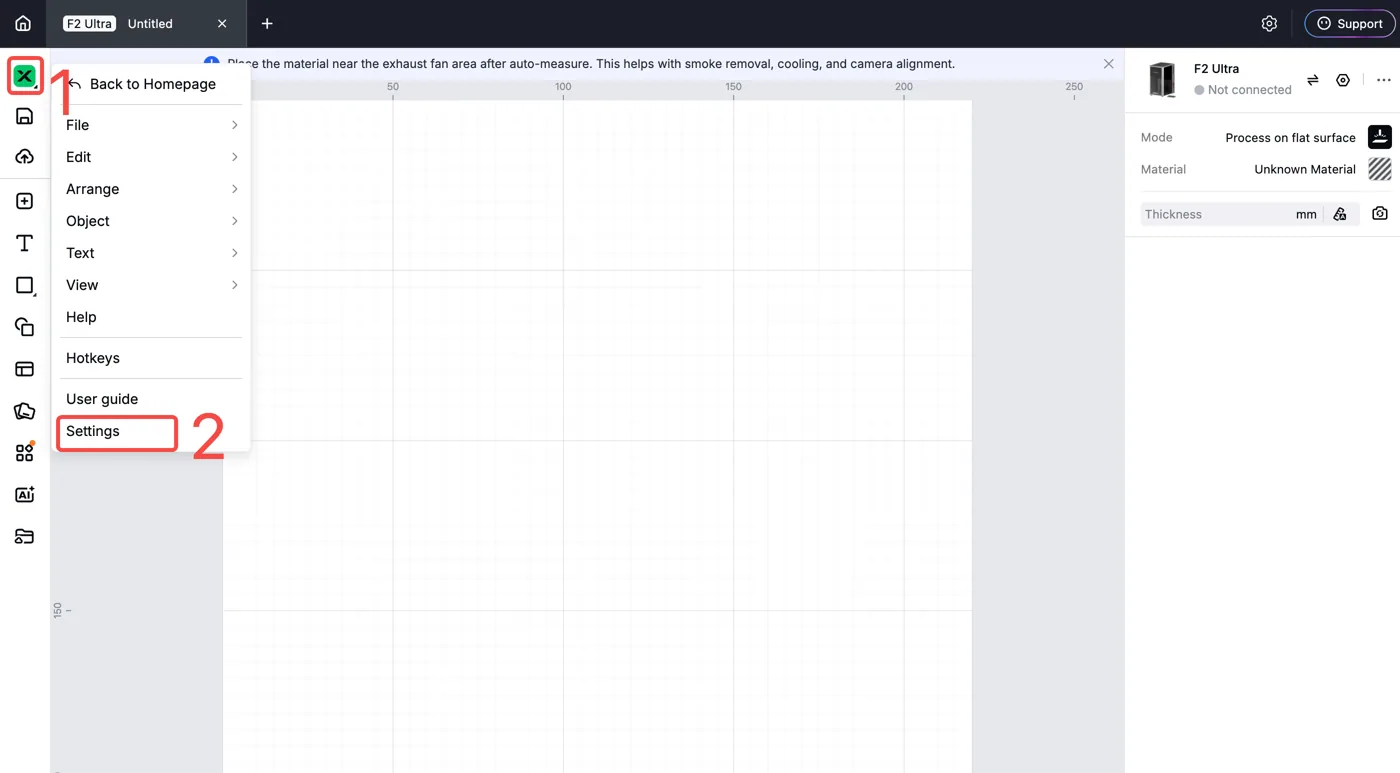Expand the Arrange submenu
Screen dimensions: 1400x773
[x=151, y=189]
